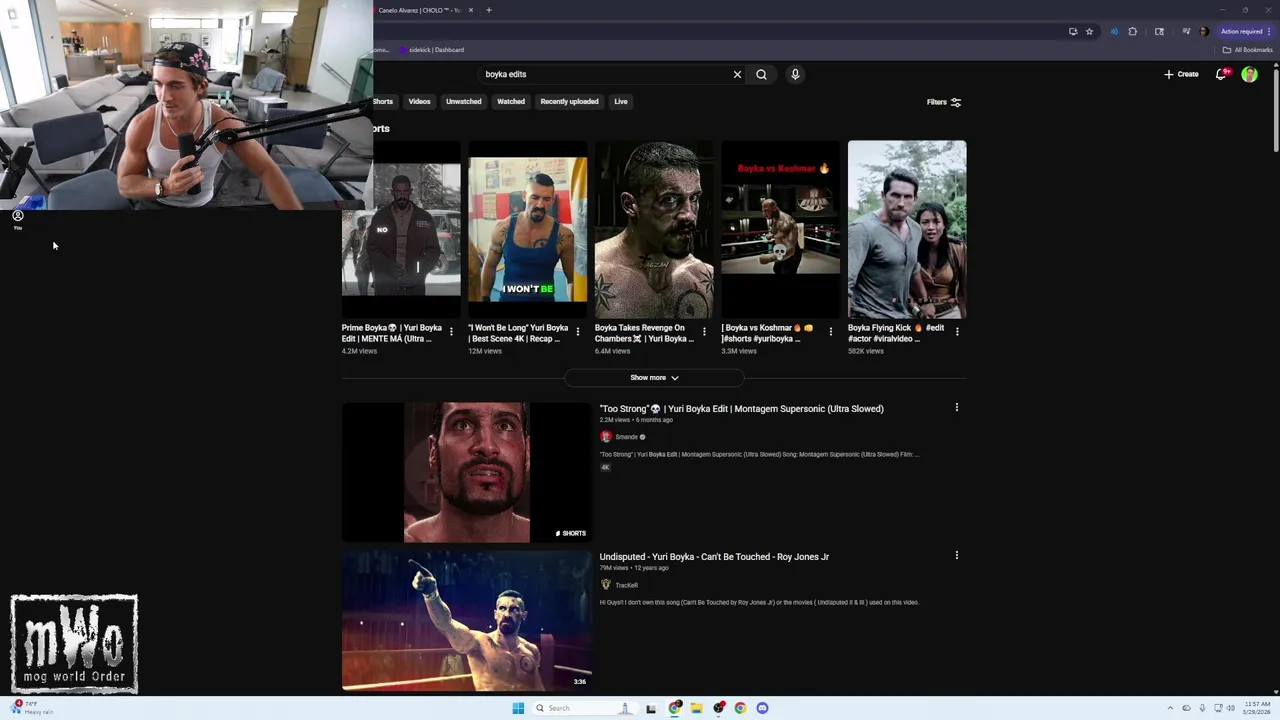
Task: Open the taskbar clock showing 11:57 AM
Action: (x=1257, y=708)
